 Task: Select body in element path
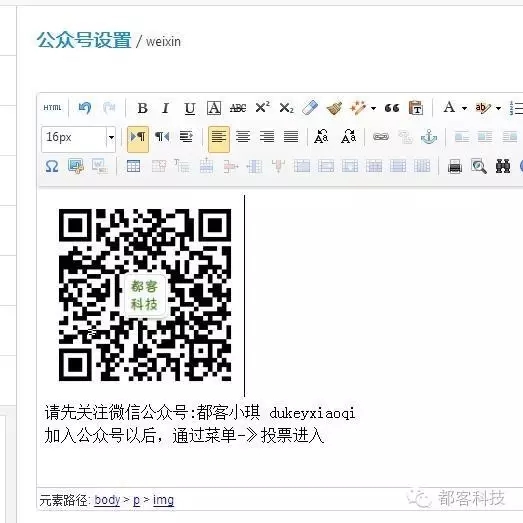tap(107, 500)
